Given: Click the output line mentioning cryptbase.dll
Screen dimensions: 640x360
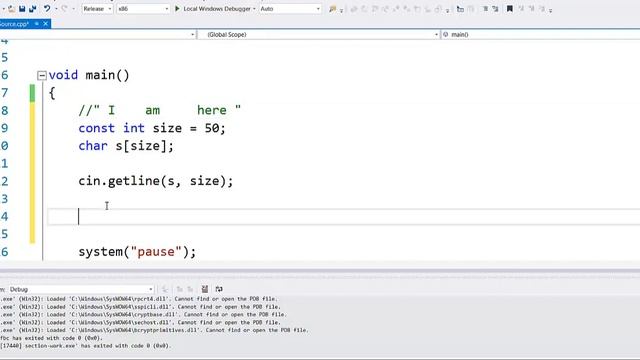Looking at the screenshot, I should point(143,314).
